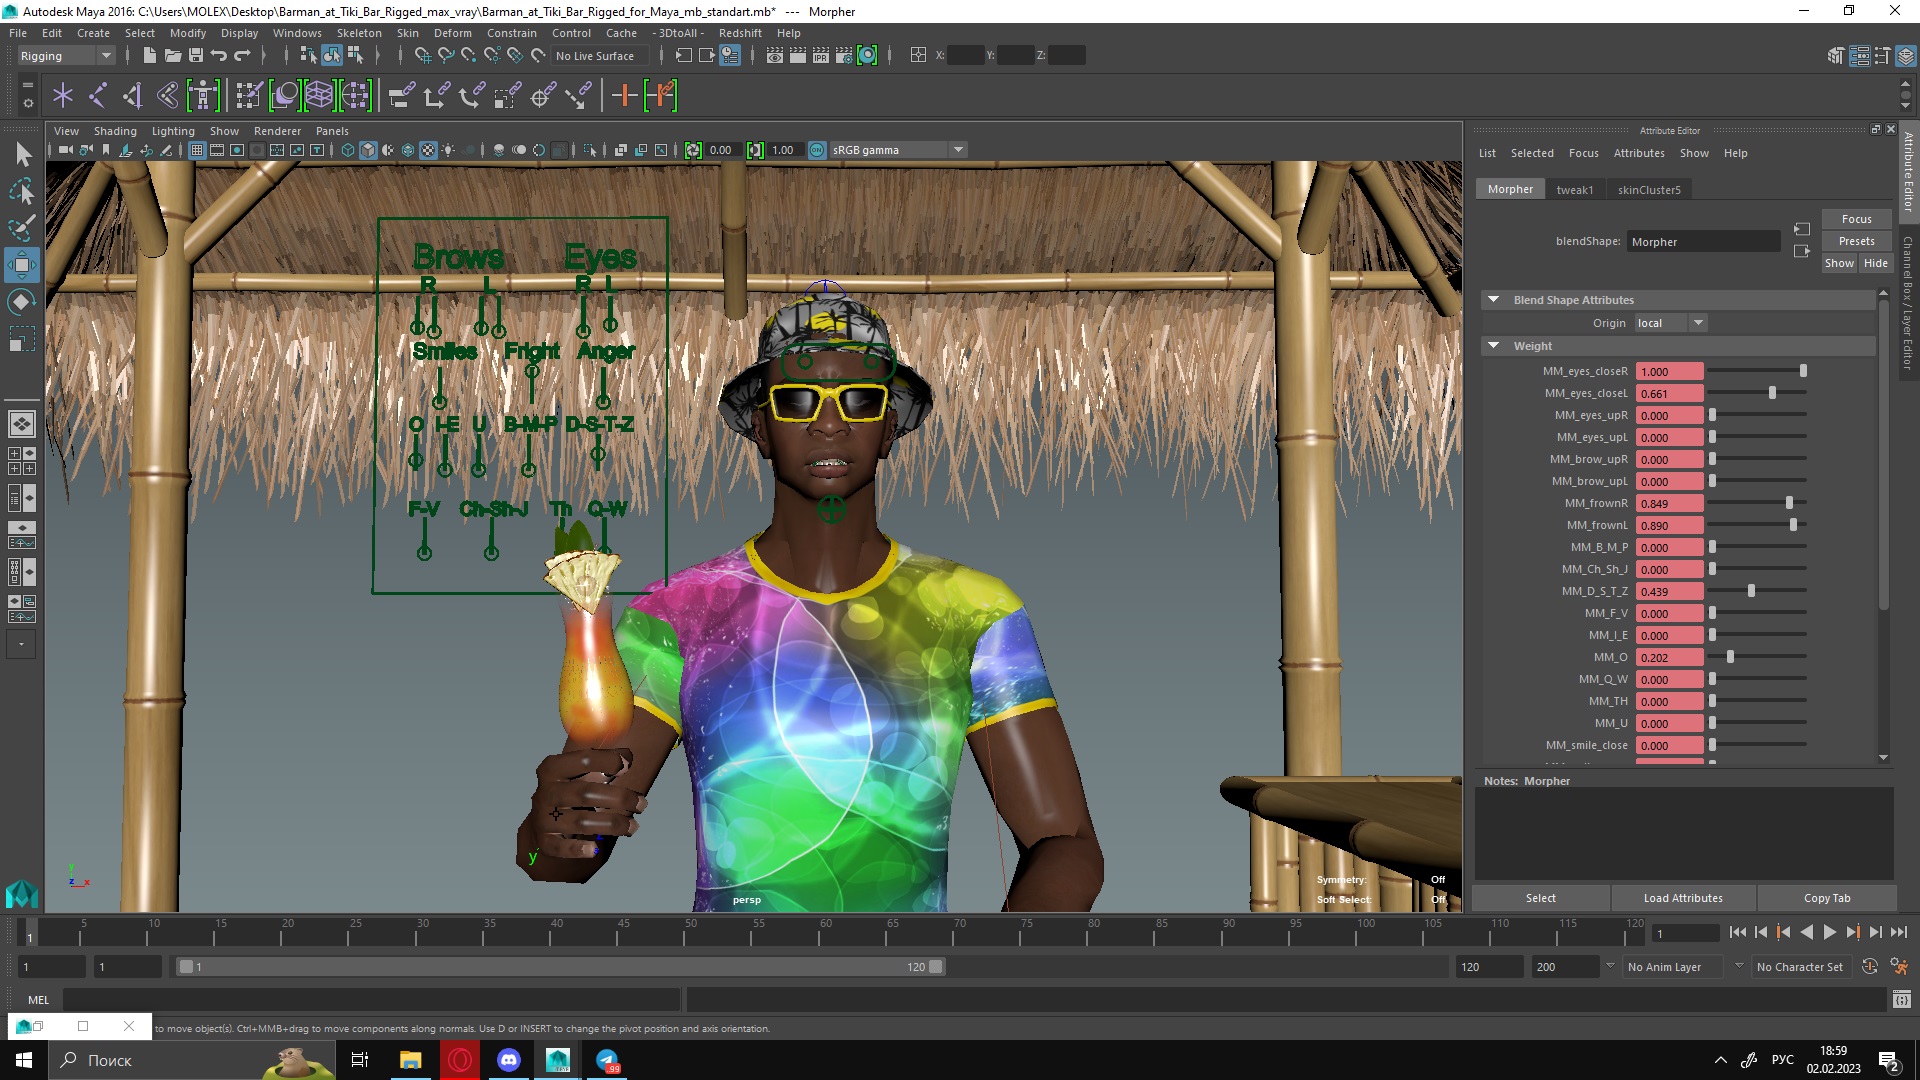This screenshot has height=1080, width=1920.
Task: Open the sRGB gamma view transform dropdown
Action: coord(898,150)
